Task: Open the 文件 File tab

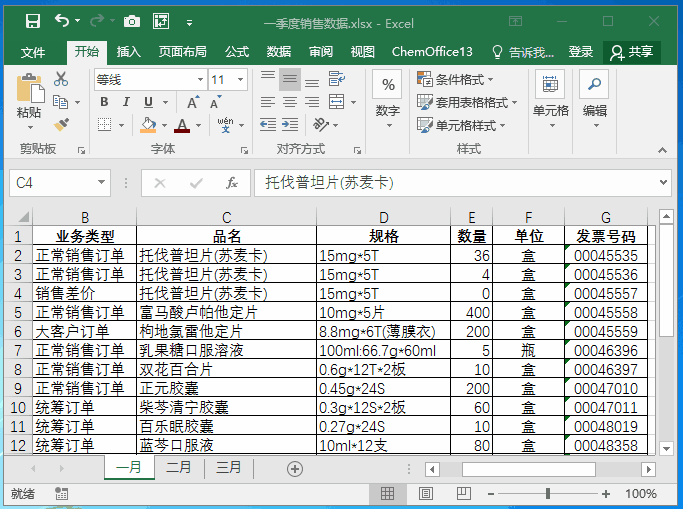Action: coord(33,52)
